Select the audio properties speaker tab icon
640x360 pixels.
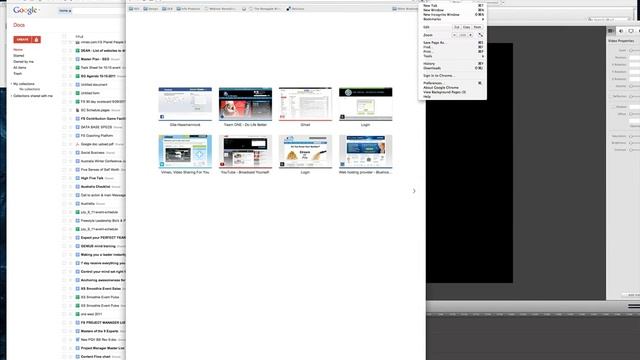pos(621,31)
